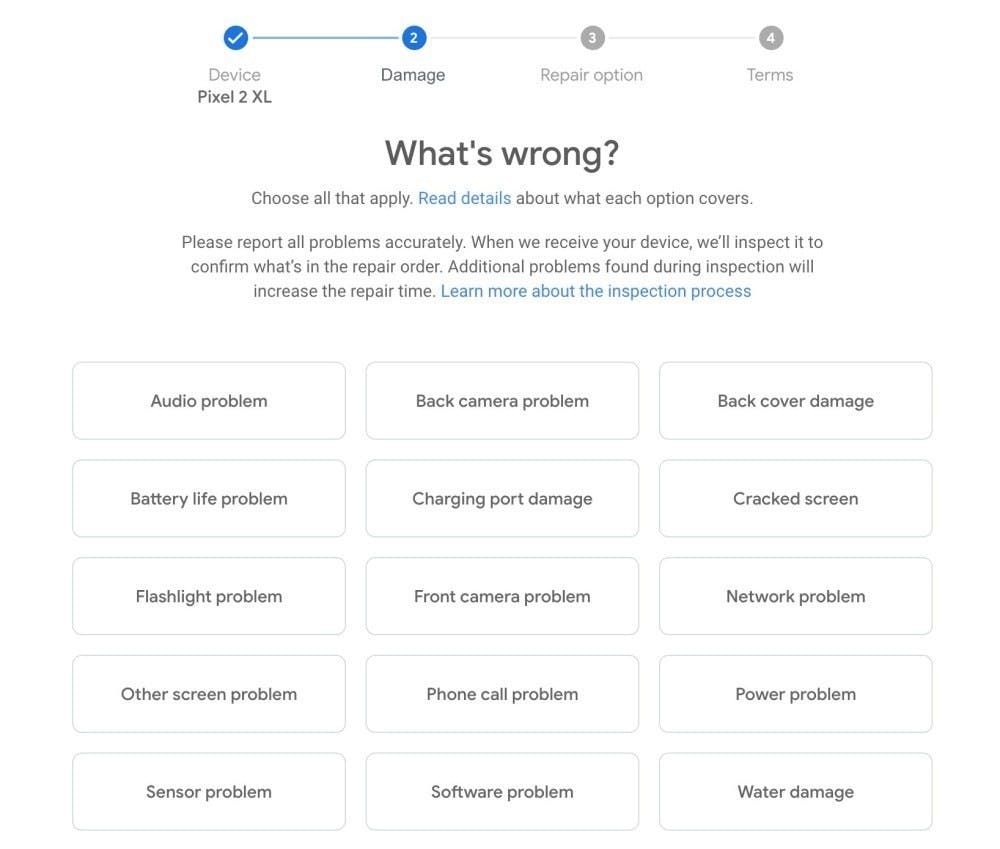This screenshot has width=1000, height=849.
Task: Click the step 2 Damage circle
Action: coord(413,38)
